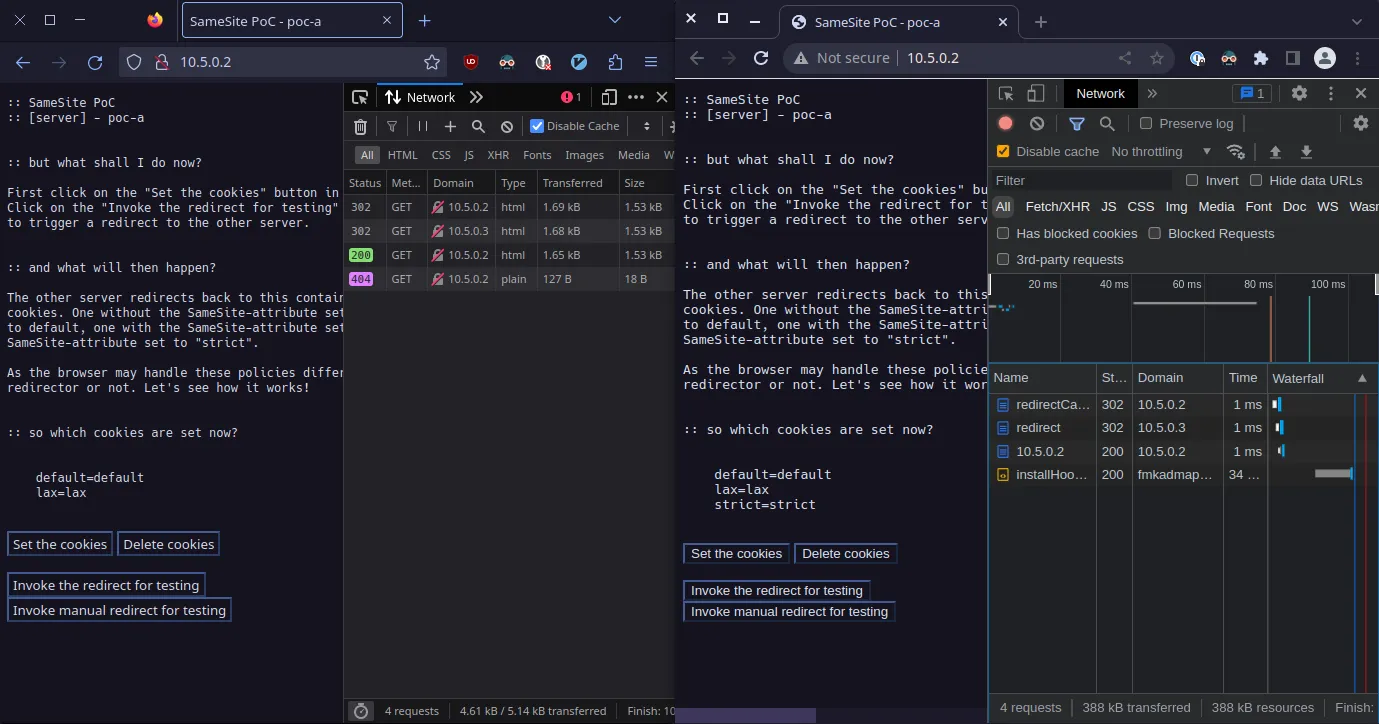Viewport: 1379px width, 724px height.
Task: Open Chrome network conditions Wi-Fi icon
Action: [x=1236, y=152]
